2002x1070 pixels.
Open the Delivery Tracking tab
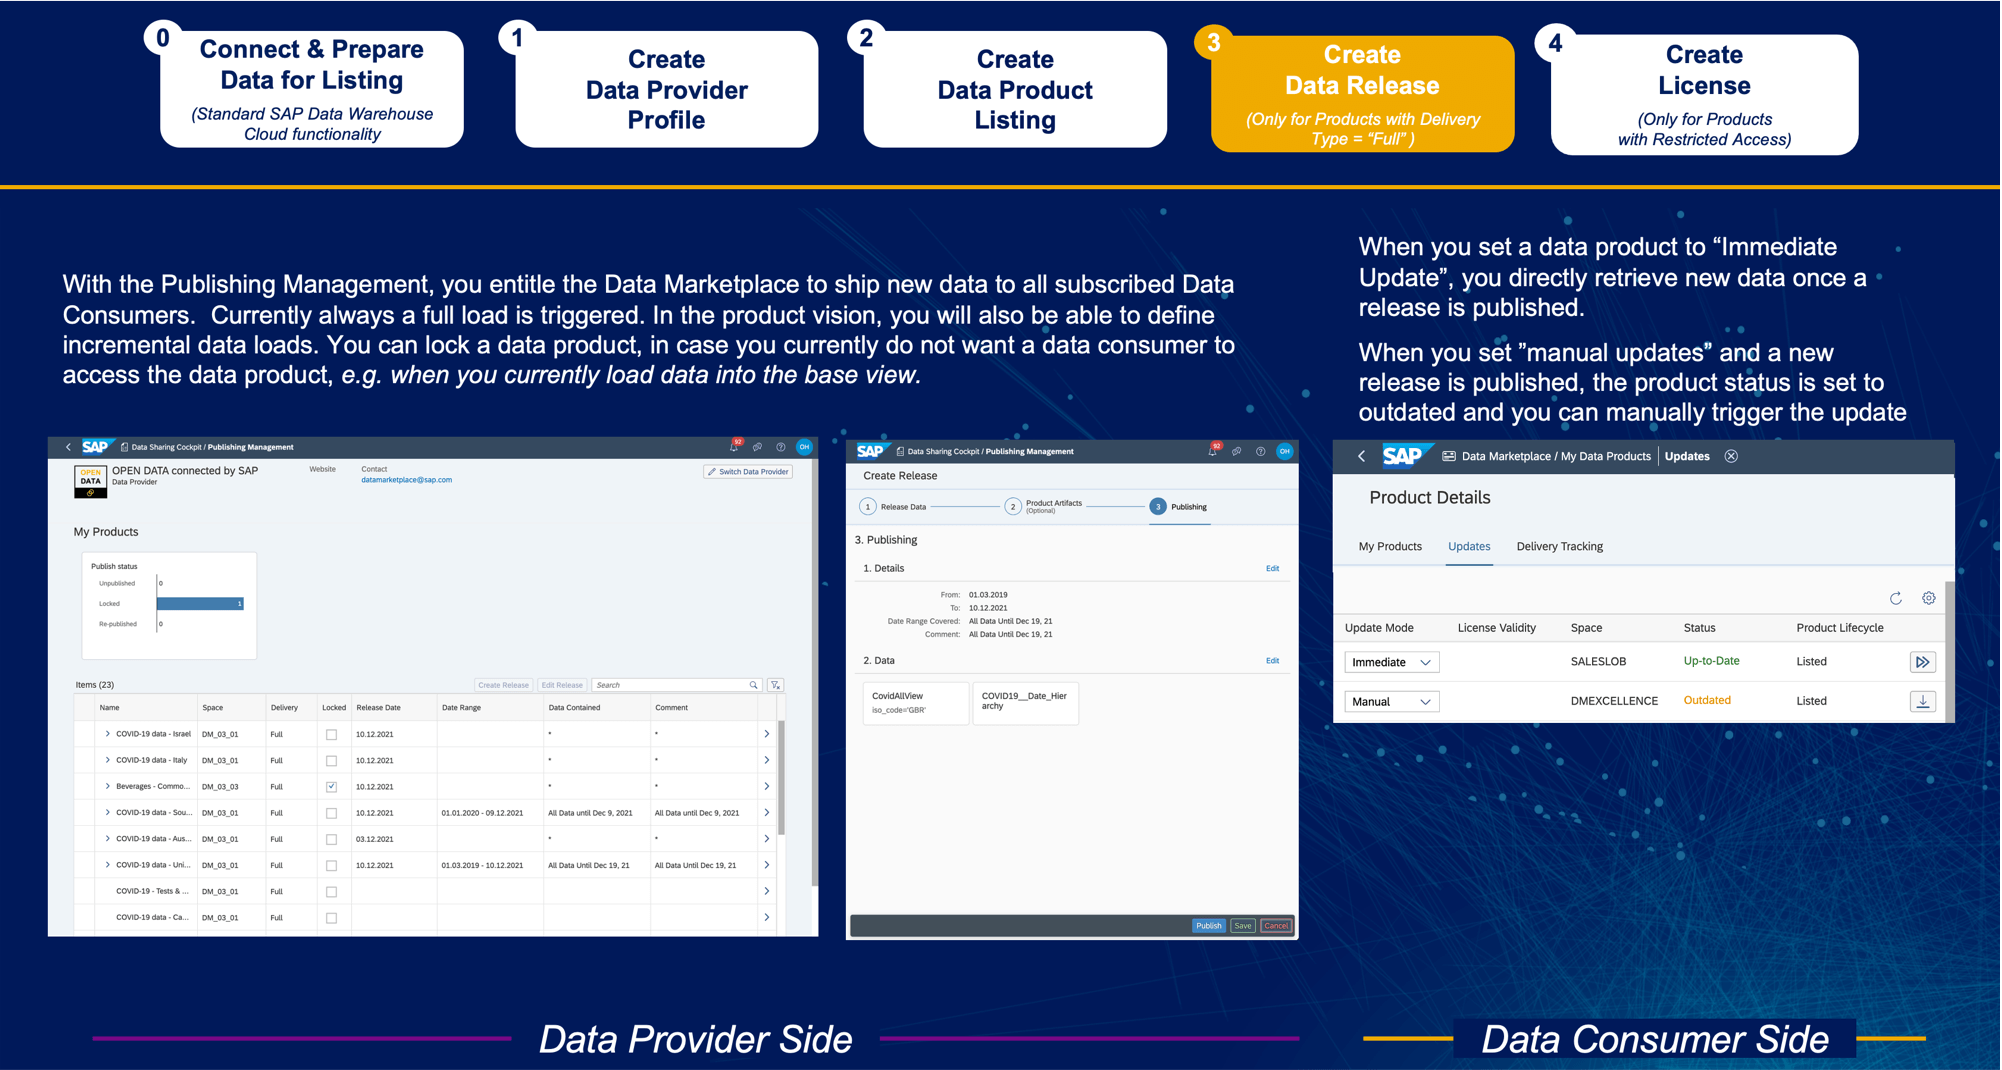point(1559,546)
